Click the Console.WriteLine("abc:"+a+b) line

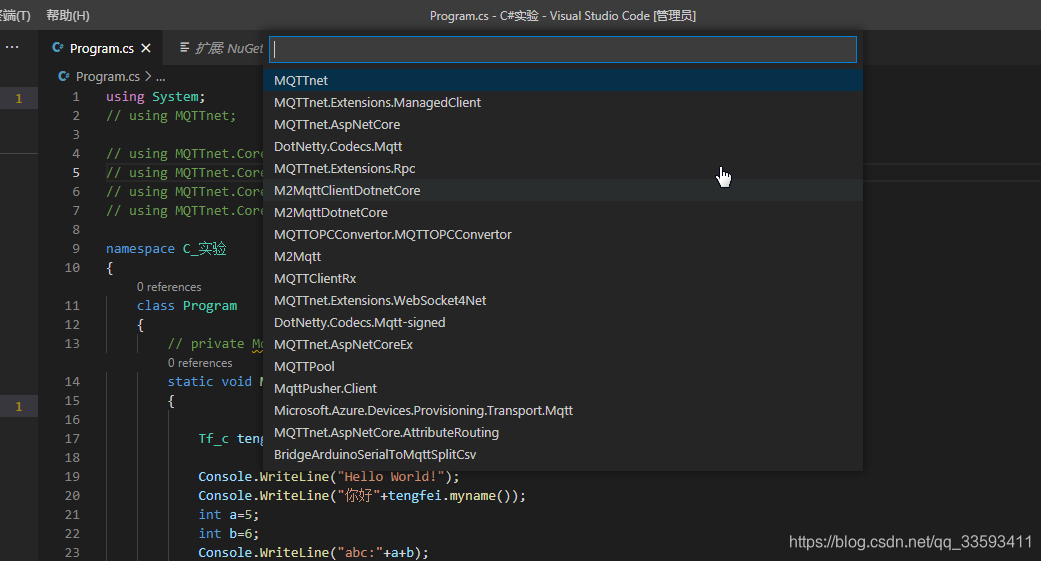click(x=313, y=552)
